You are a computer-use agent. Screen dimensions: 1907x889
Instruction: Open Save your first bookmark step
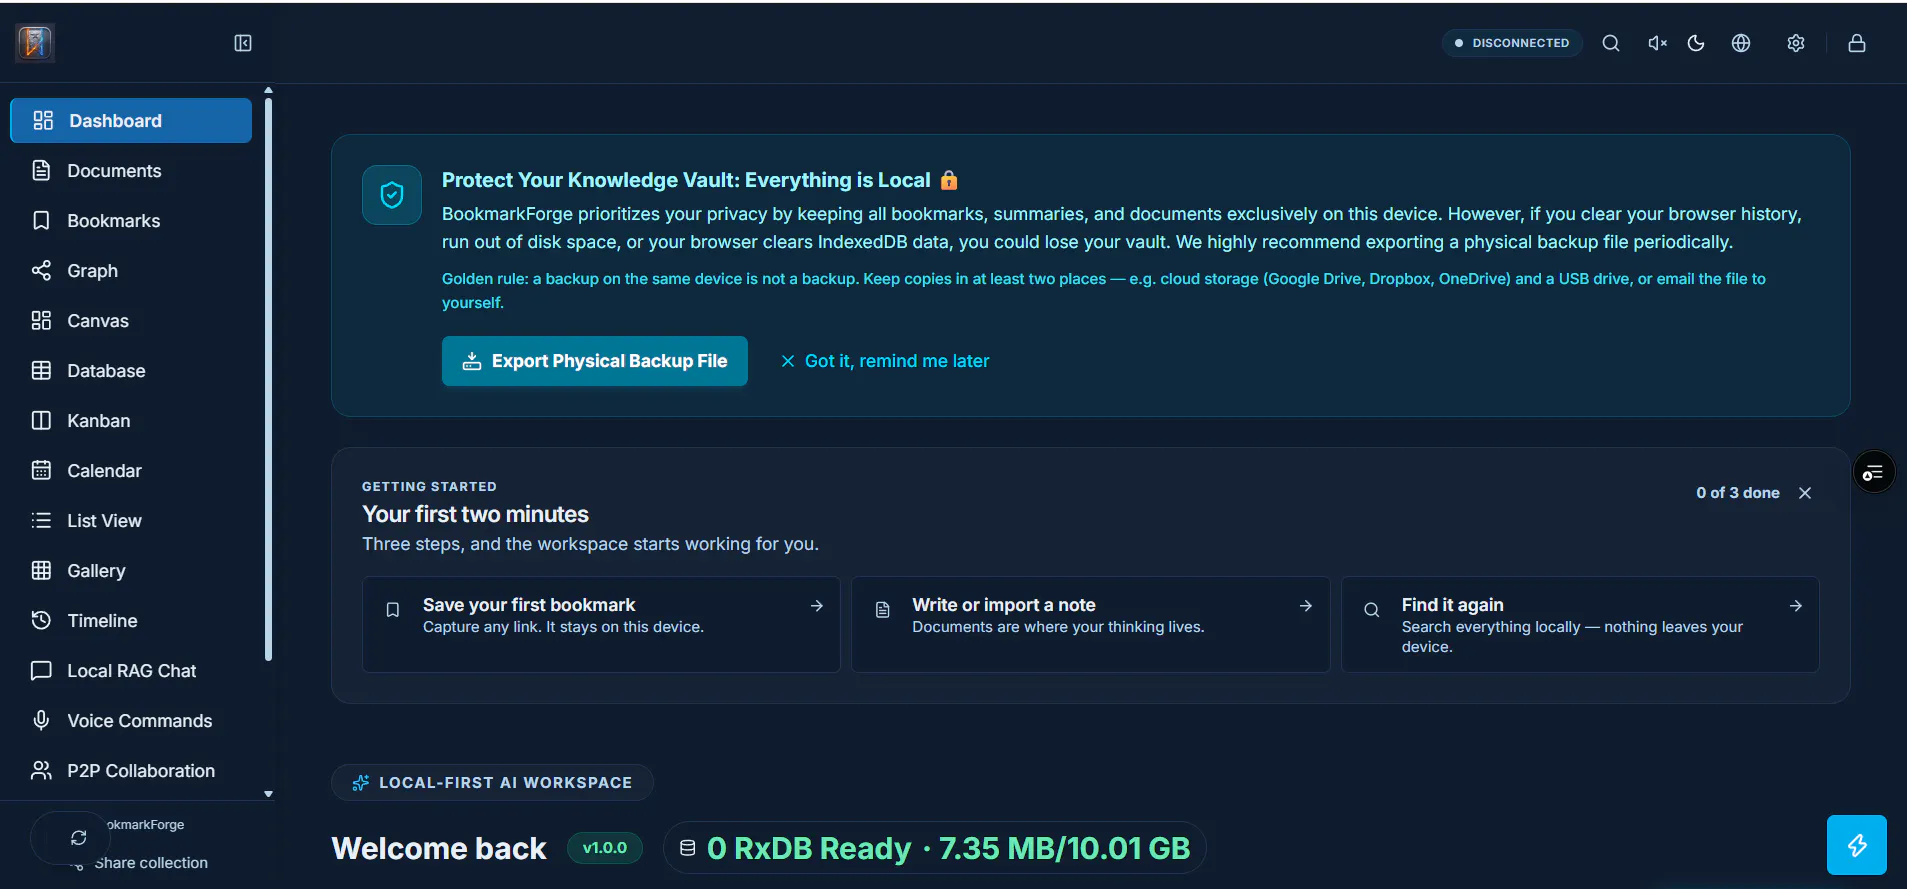click(601, 624)
